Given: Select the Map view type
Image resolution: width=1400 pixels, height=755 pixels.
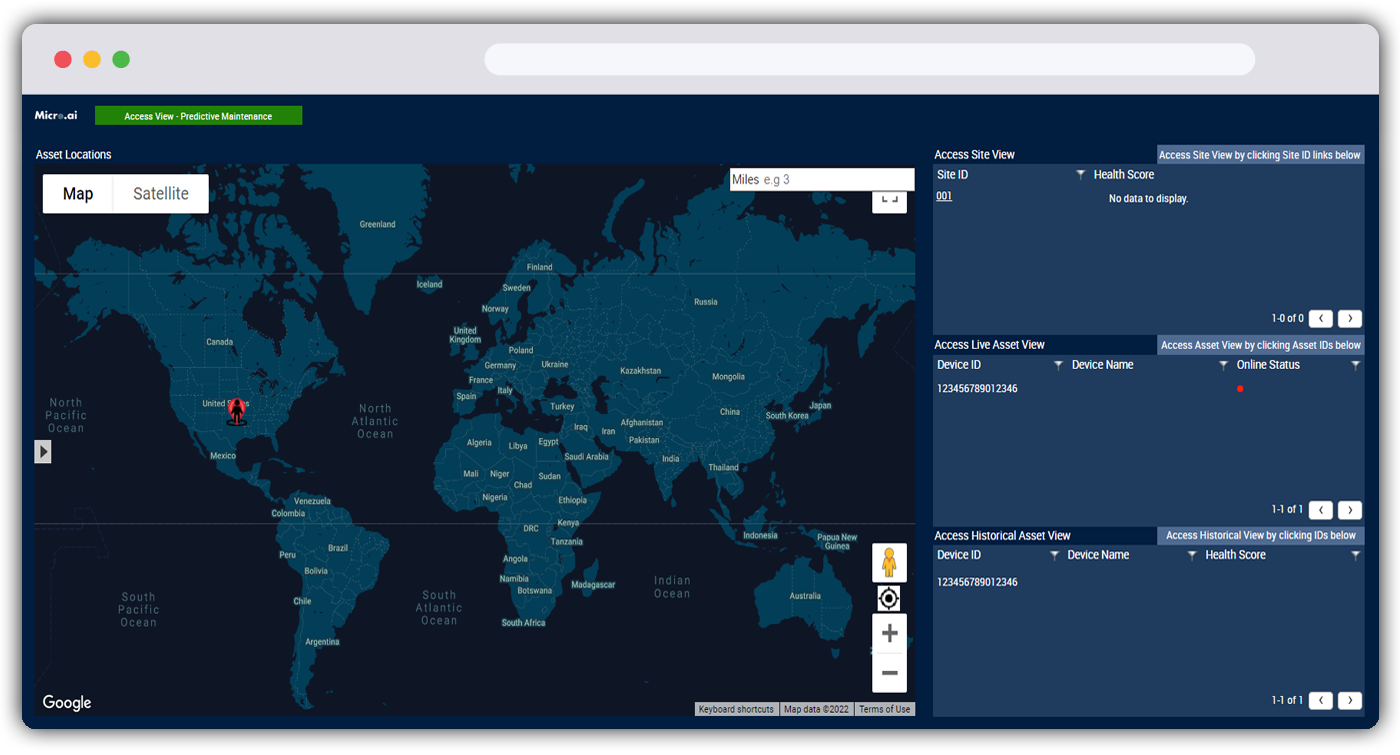Looking at the screenshot, I should (78, 194).
